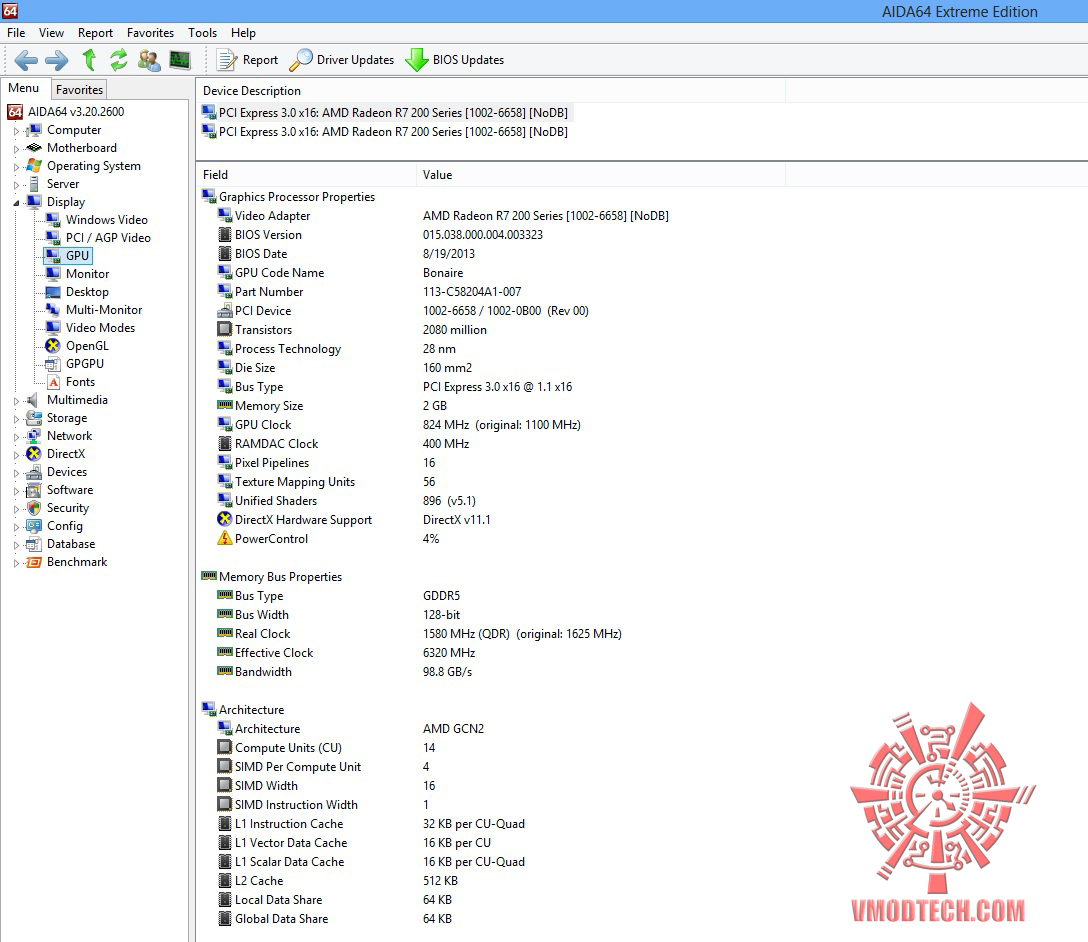Select the DirectX Hardware Support row
The image size is (1088, 942).
click(x=354, y=520)
